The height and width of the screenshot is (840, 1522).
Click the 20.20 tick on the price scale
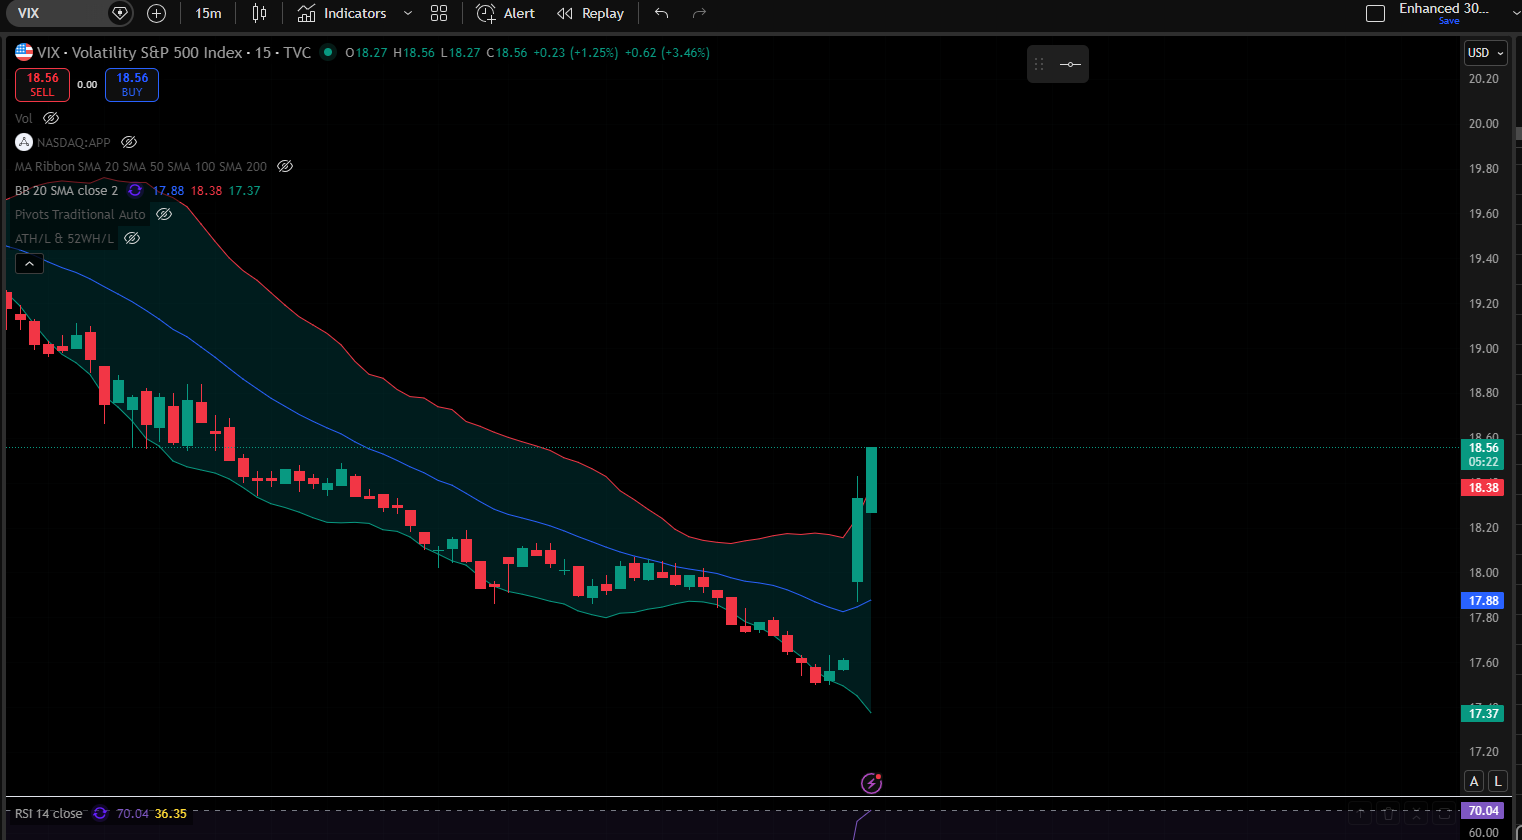tap(1484, 79)
